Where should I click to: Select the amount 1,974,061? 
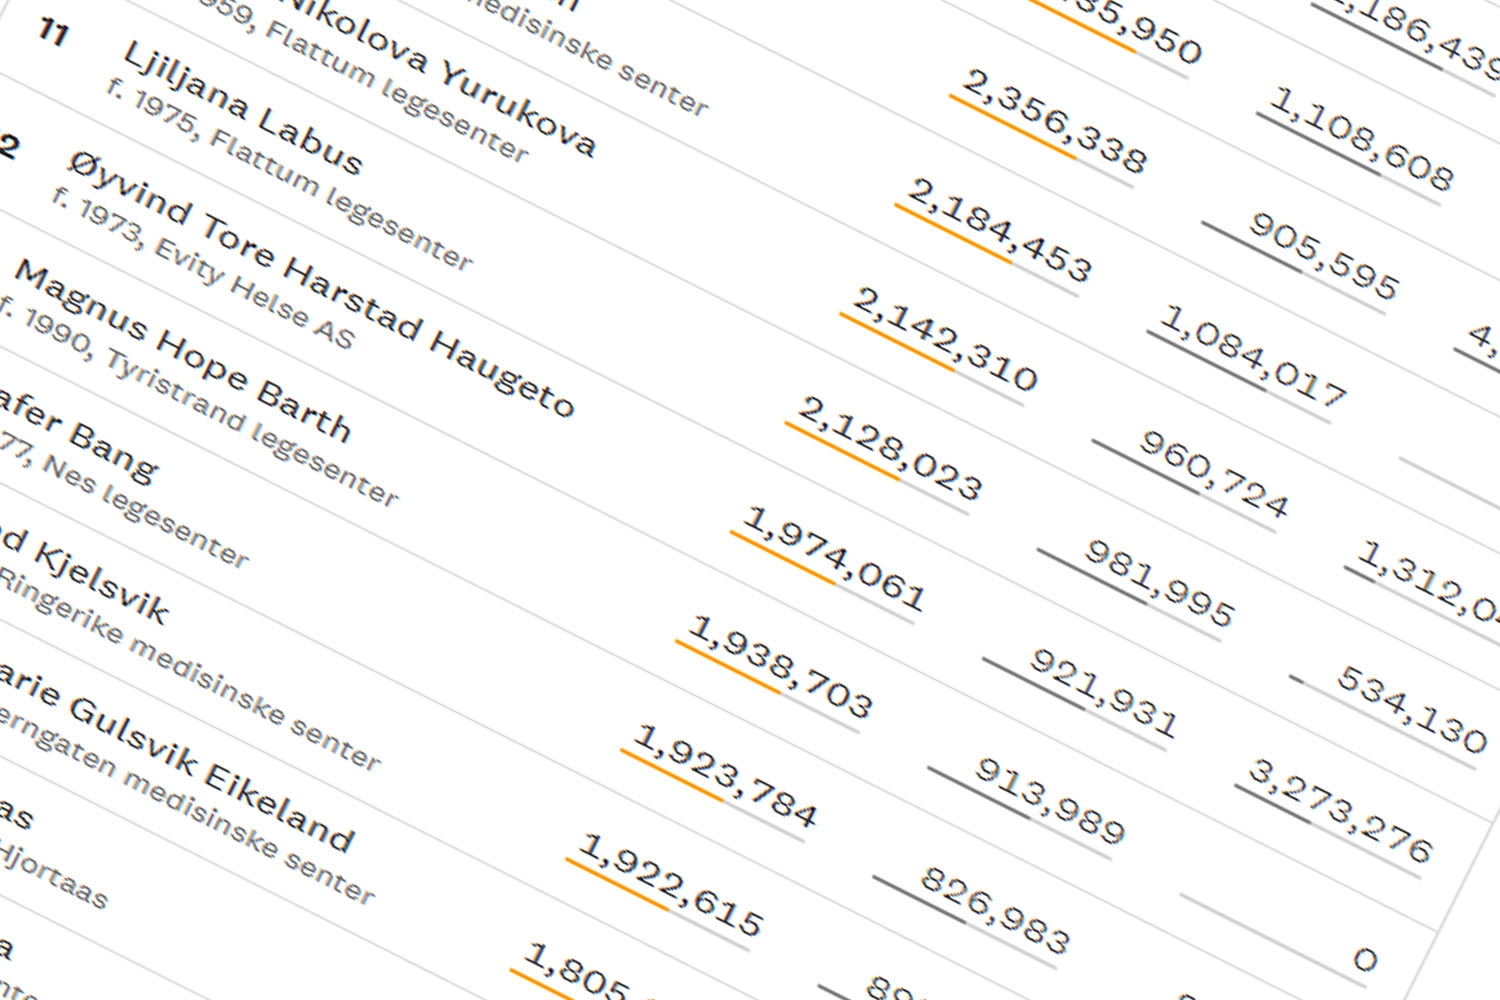coord(835,557)
